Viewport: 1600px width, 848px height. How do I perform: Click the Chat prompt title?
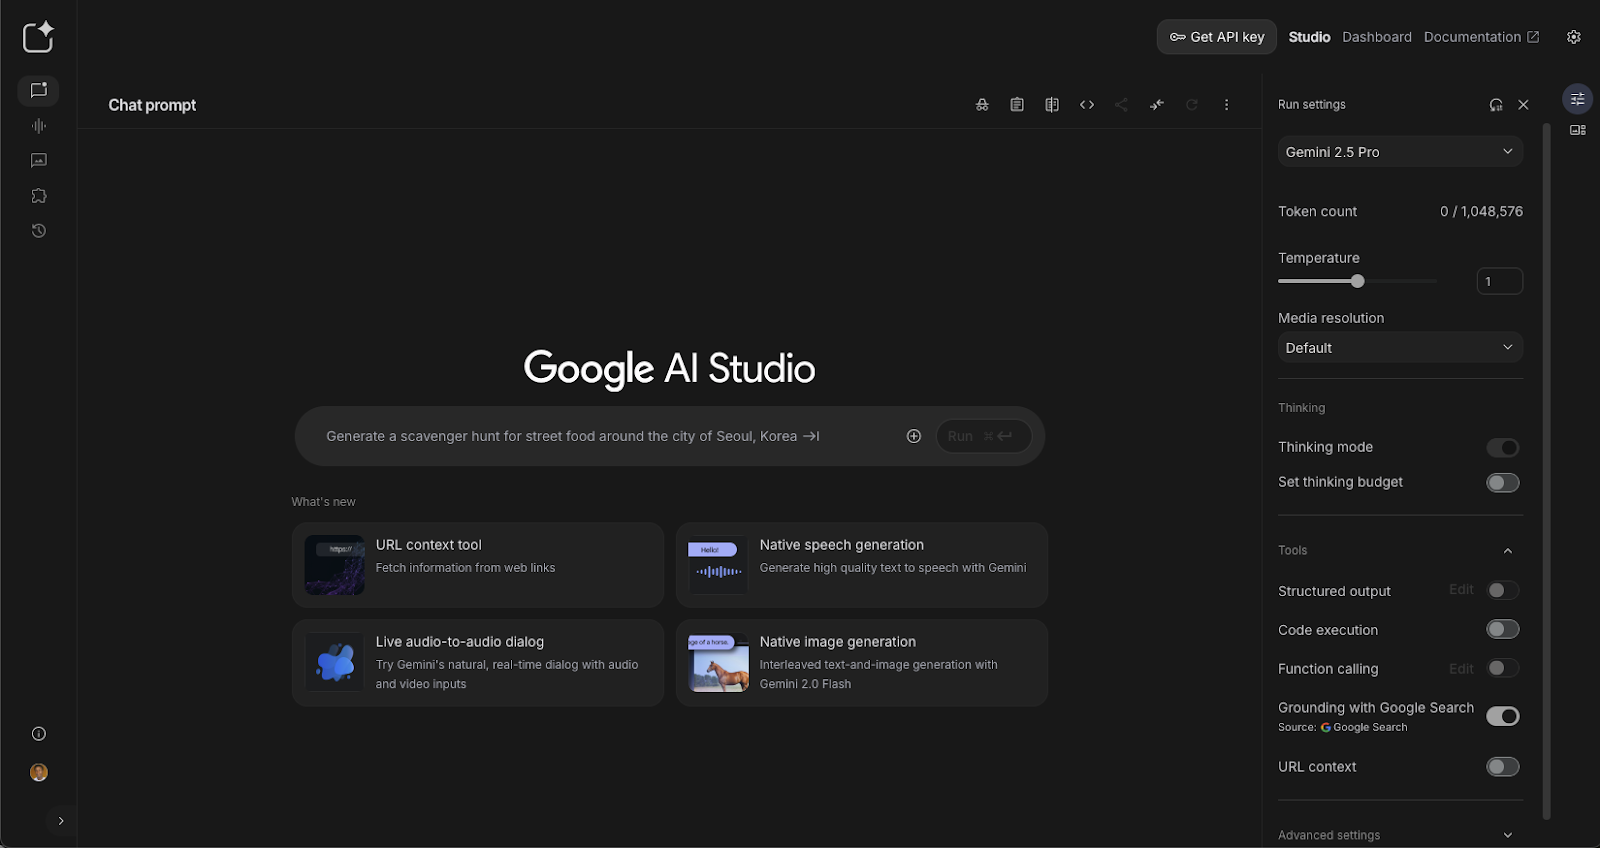pyautogui.click(x=152, y=105)
